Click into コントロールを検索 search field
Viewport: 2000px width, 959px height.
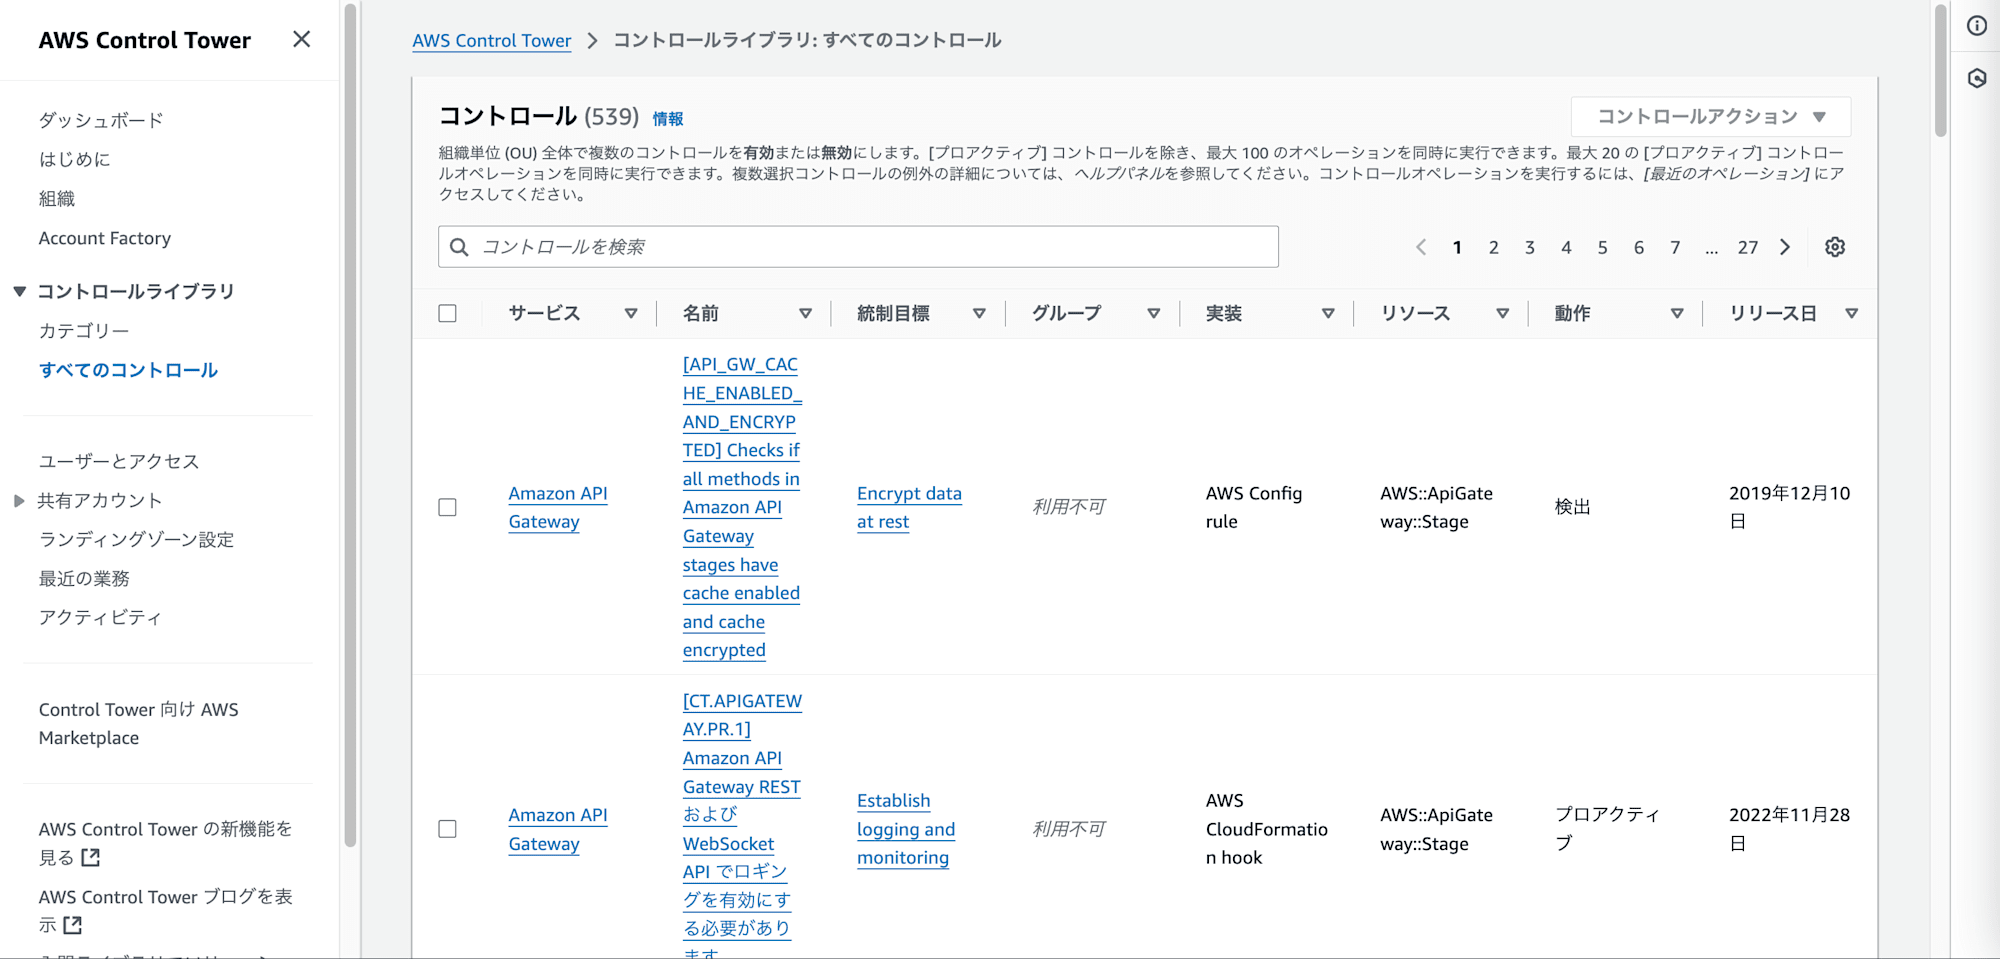point(858,247)
